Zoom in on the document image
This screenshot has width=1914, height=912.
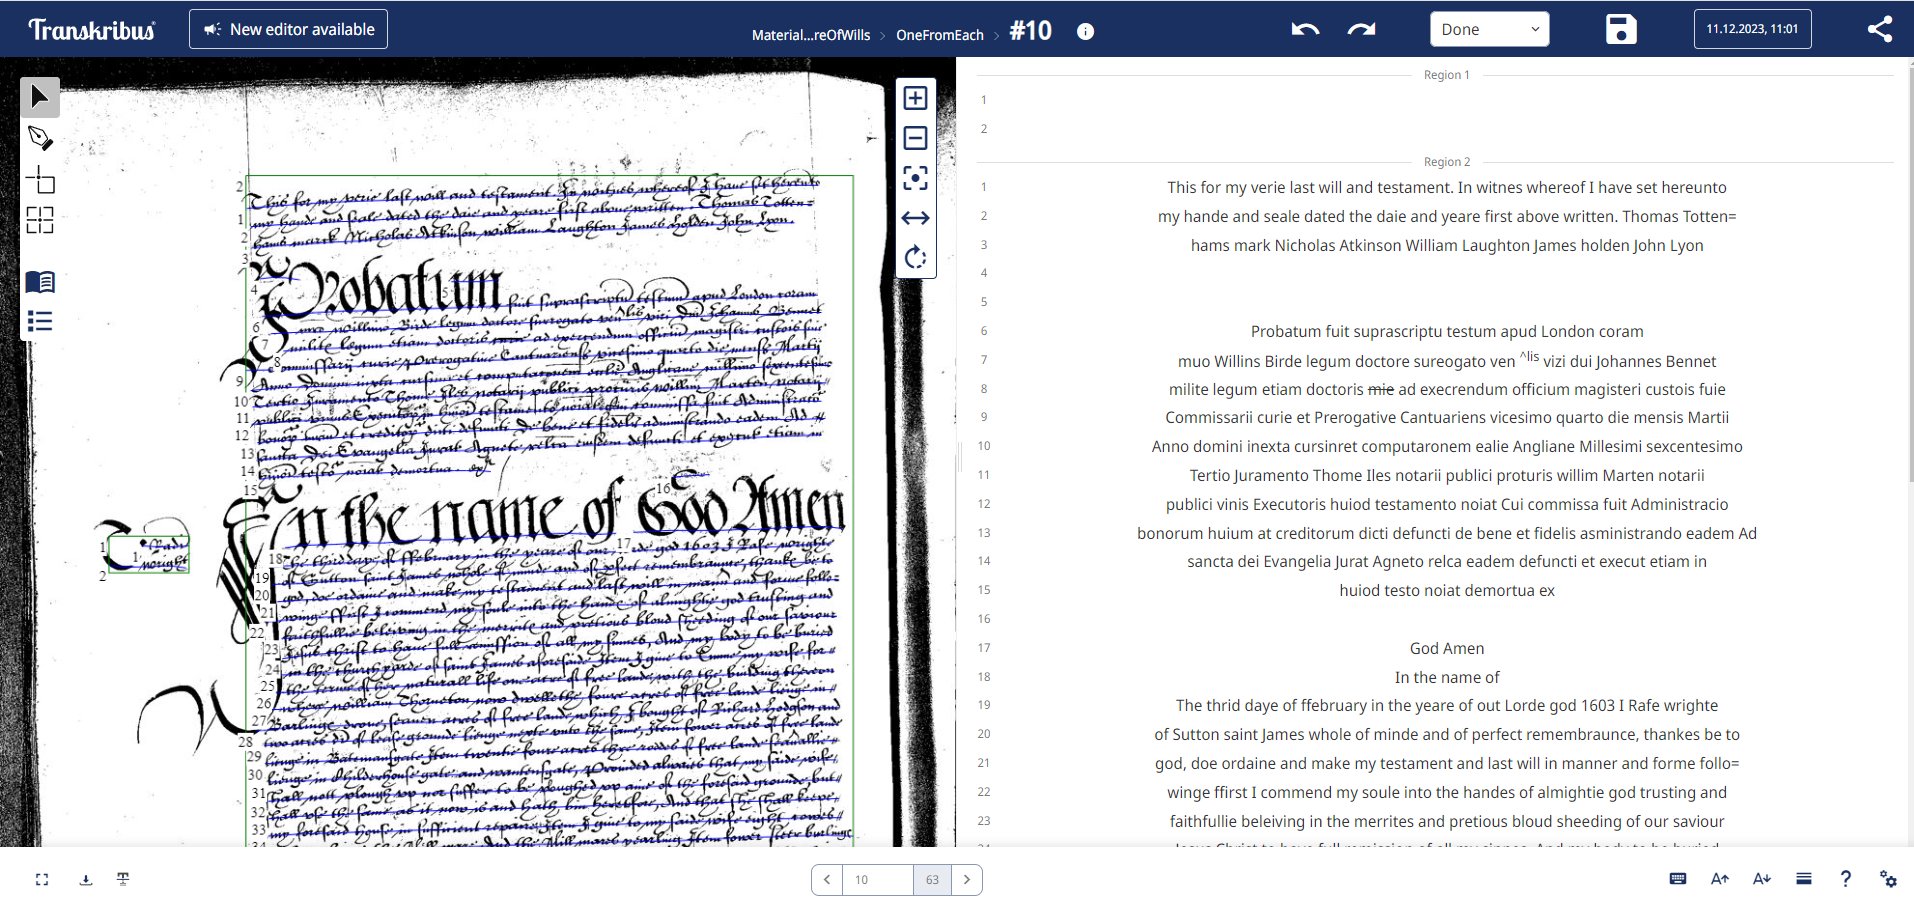pos(914,97)
